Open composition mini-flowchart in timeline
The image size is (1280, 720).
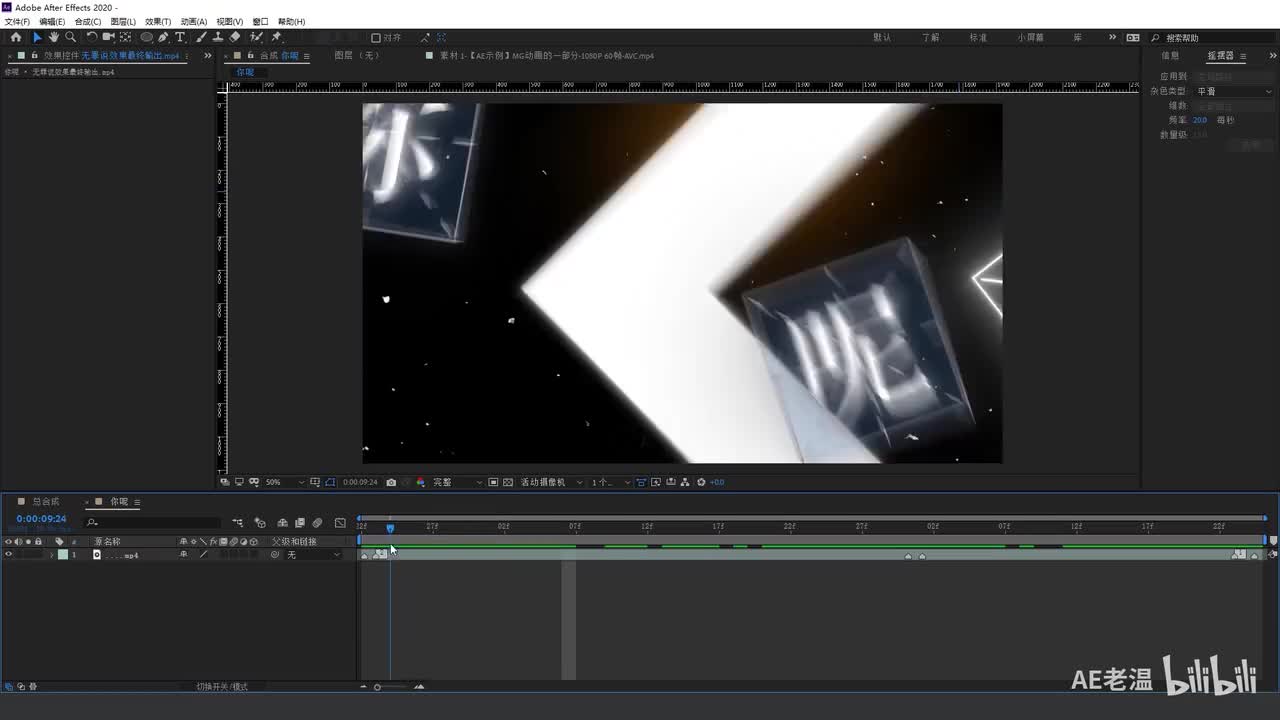click(x=238, y=523)
